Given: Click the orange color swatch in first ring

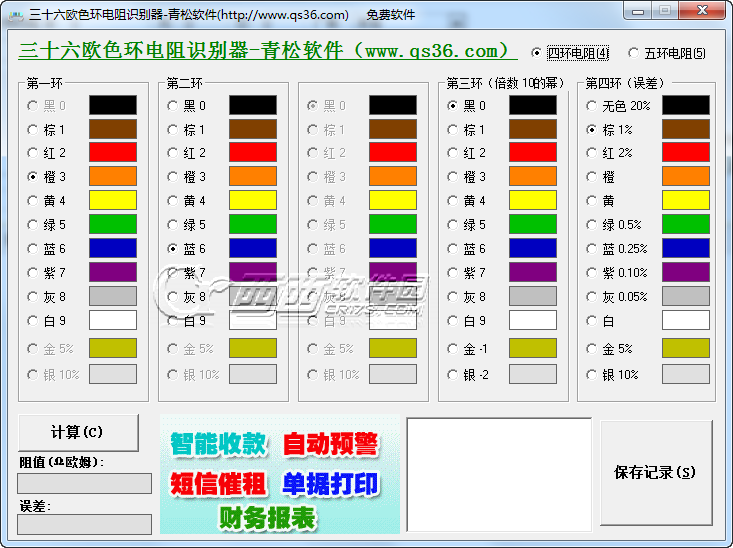Looking at the screenshot, I should click(113, 177).
